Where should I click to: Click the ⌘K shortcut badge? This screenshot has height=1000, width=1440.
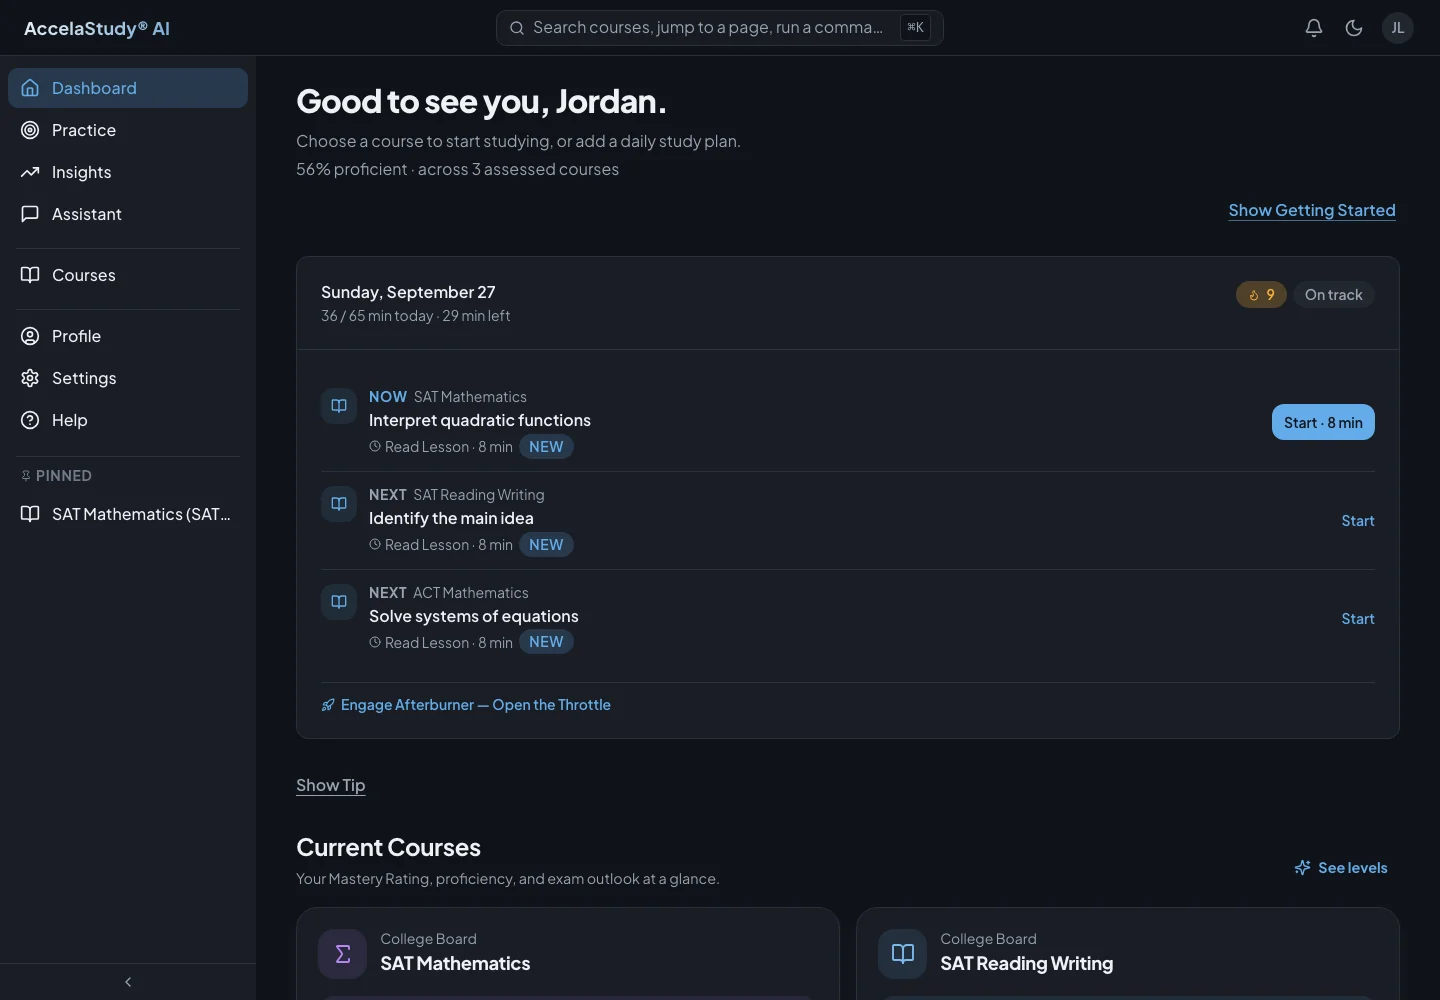pos(915,28)
